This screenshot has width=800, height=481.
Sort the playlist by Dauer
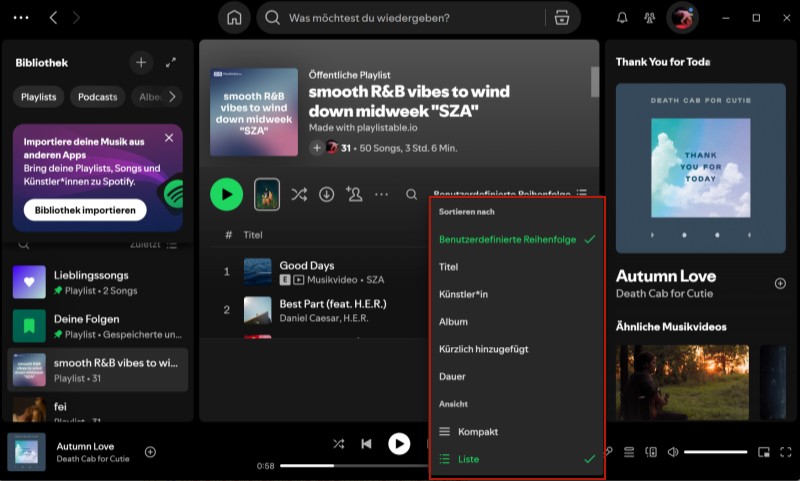tap(517, 376)
